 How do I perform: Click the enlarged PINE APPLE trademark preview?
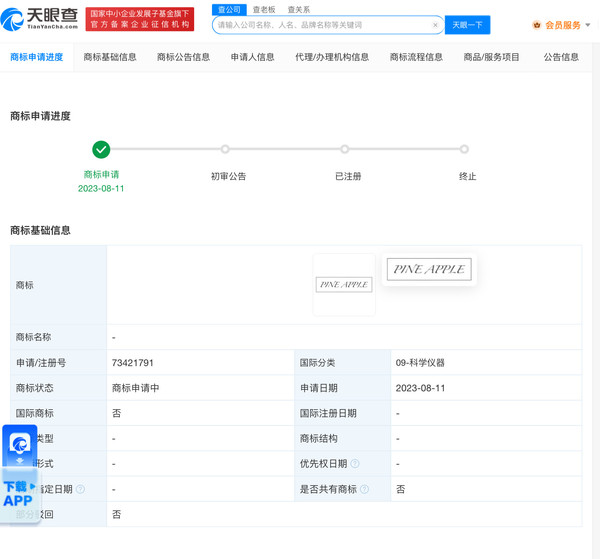(x=429, y=269)
